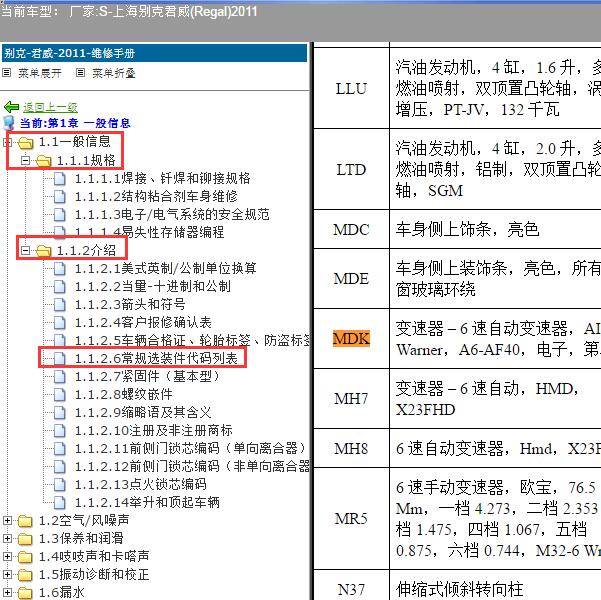Open 1.1.2.10注册及非注册商标 page
601x600 pixels.
click(154, 431)
